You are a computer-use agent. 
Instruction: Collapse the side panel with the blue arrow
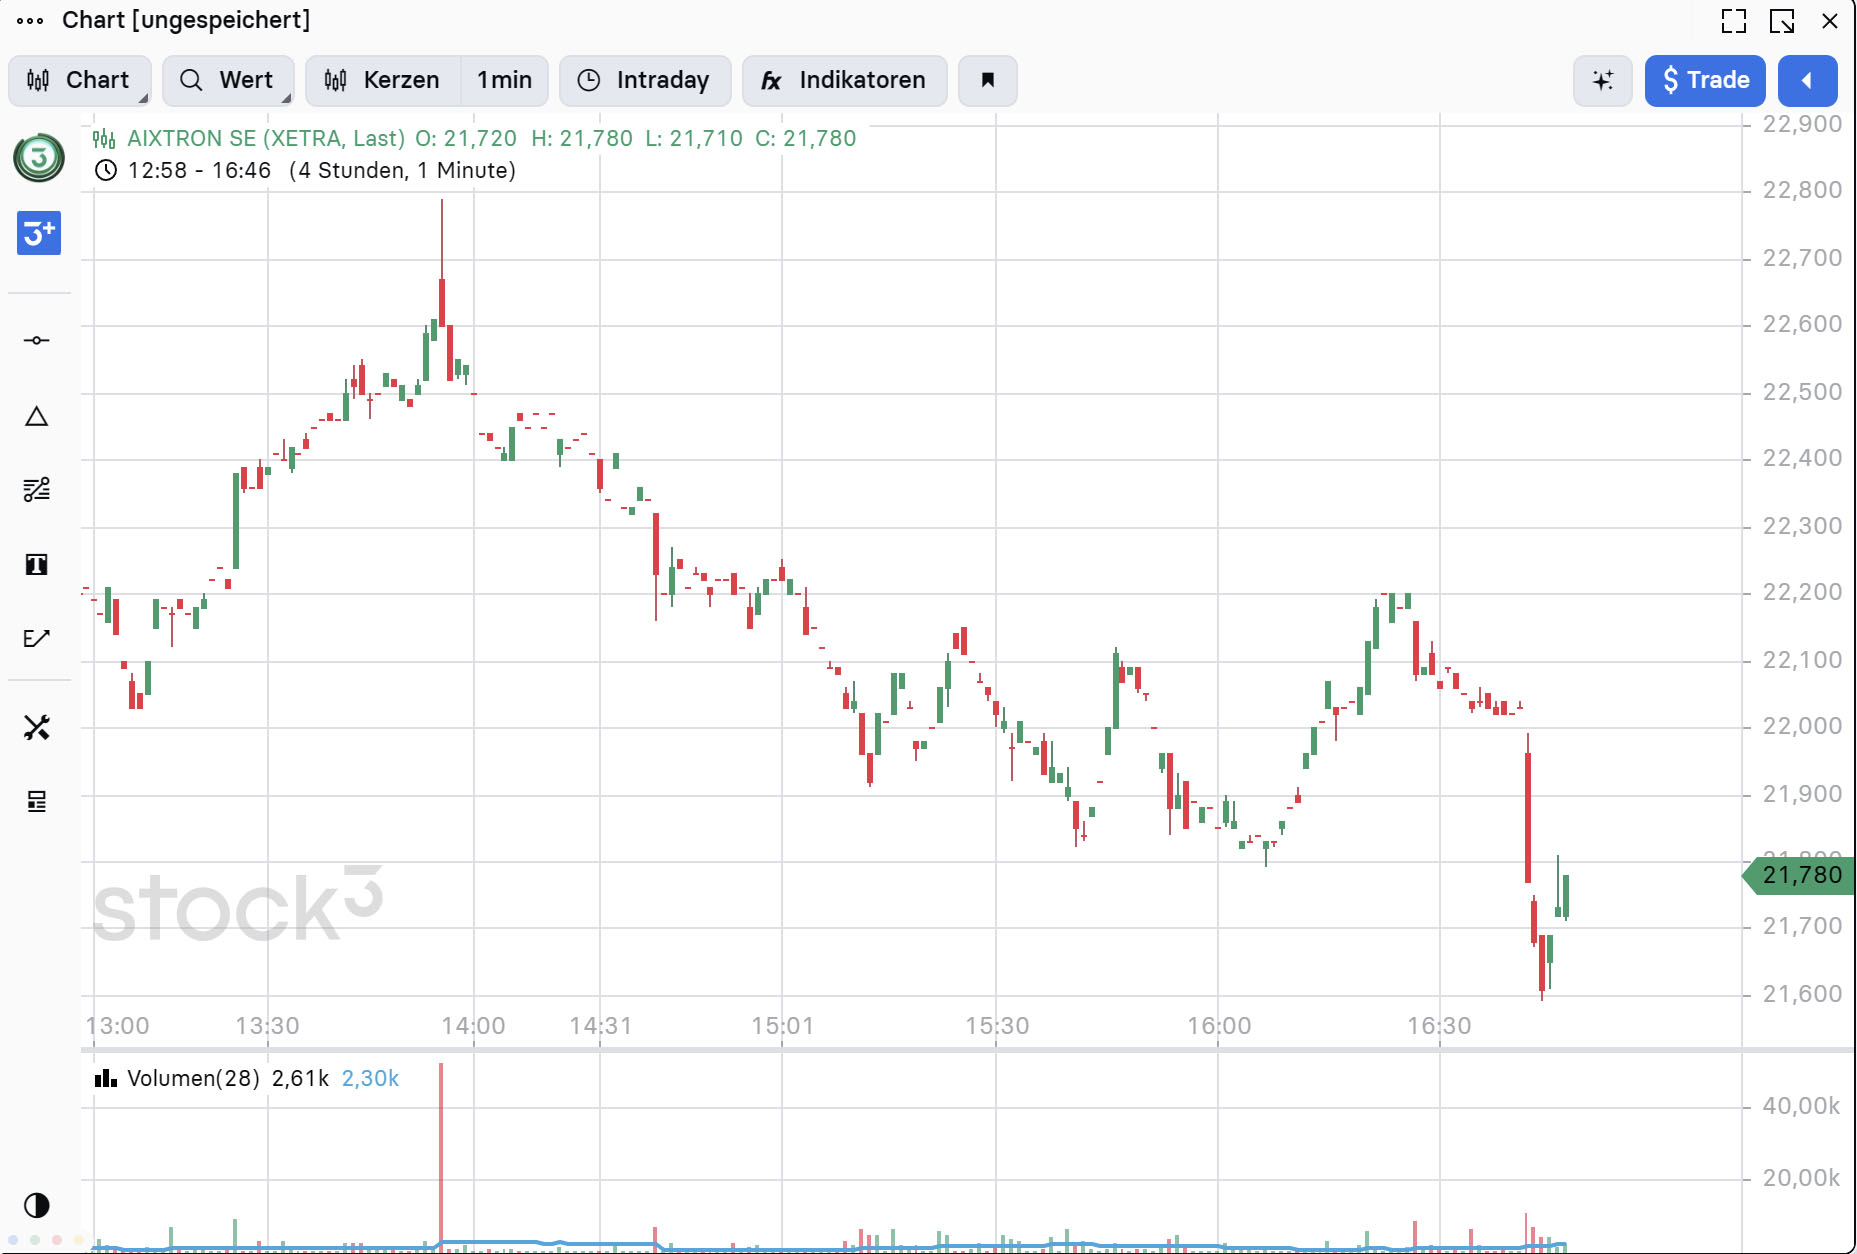point(1806,81)
